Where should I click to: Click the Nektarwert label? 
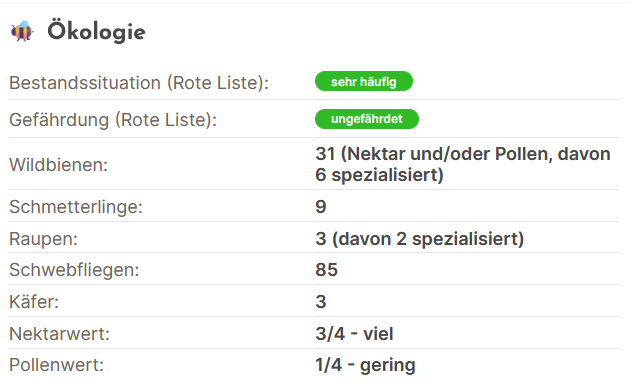coord(60,334)
